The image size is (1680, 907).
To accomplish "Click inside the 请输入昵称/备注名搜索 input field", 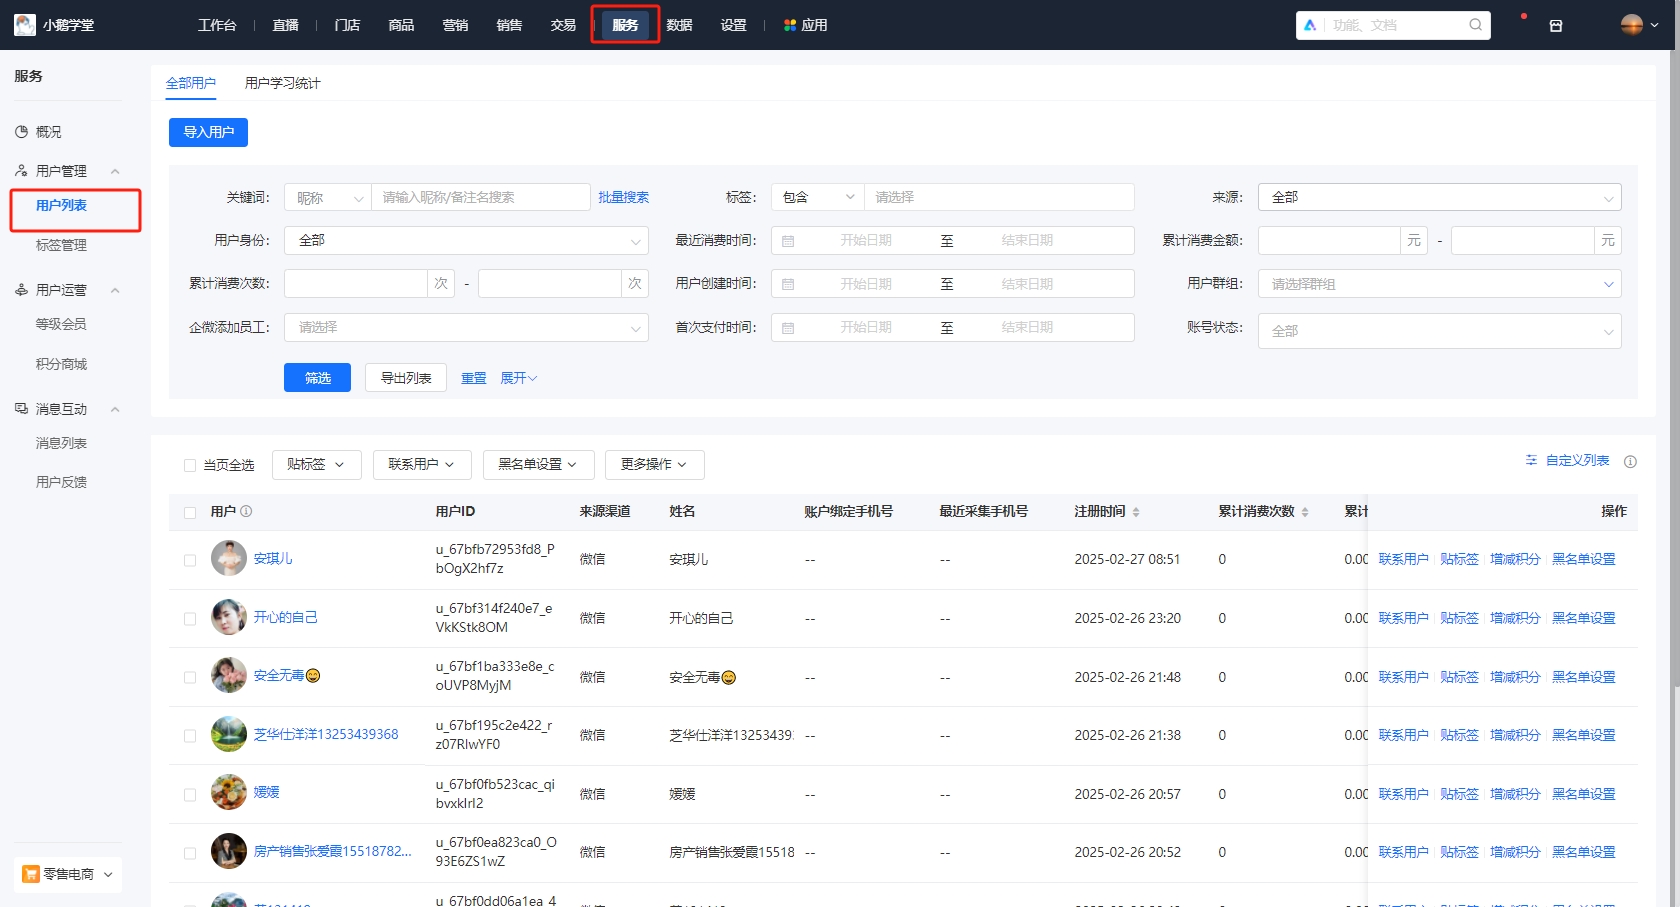I will coord(480,197).
